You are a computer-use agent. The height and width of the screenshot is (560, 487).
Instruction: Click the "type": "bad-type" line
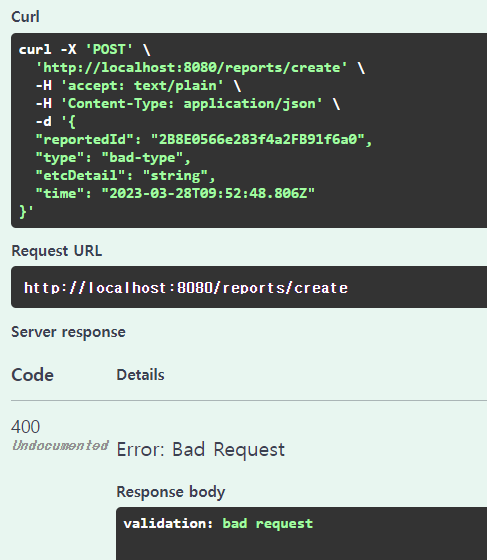113,158
